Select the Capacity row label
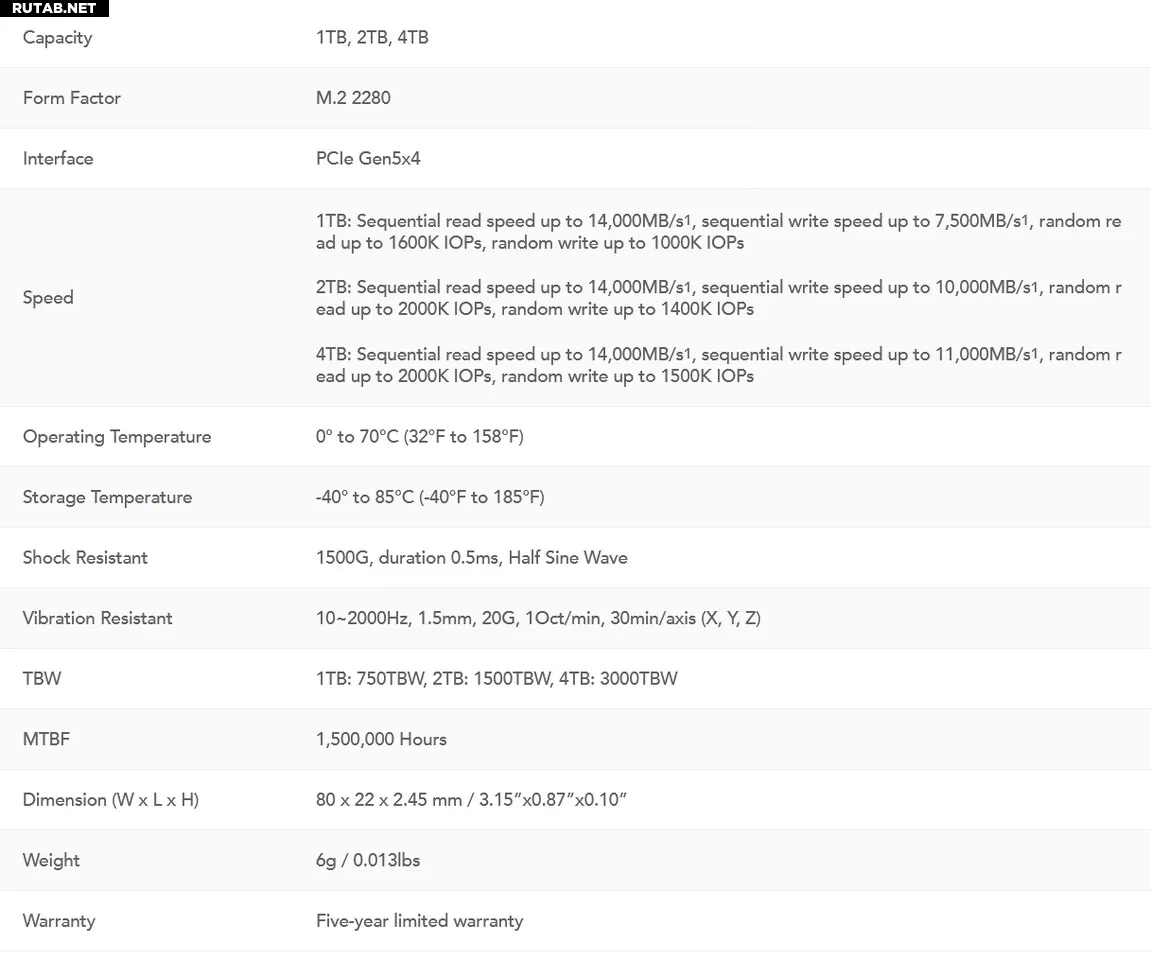The width and height of the screenshot is (1151, 960). [x=57, y=37]
